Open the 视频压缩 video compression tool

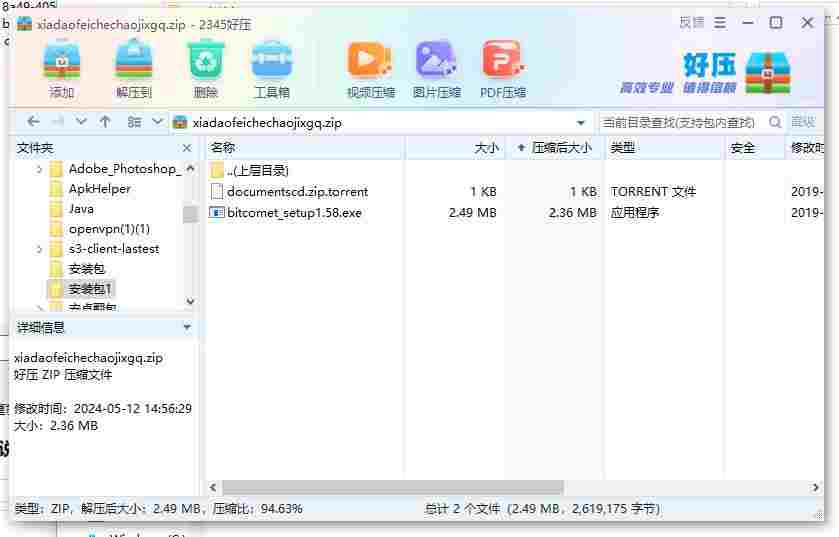(x=370, y=70)
